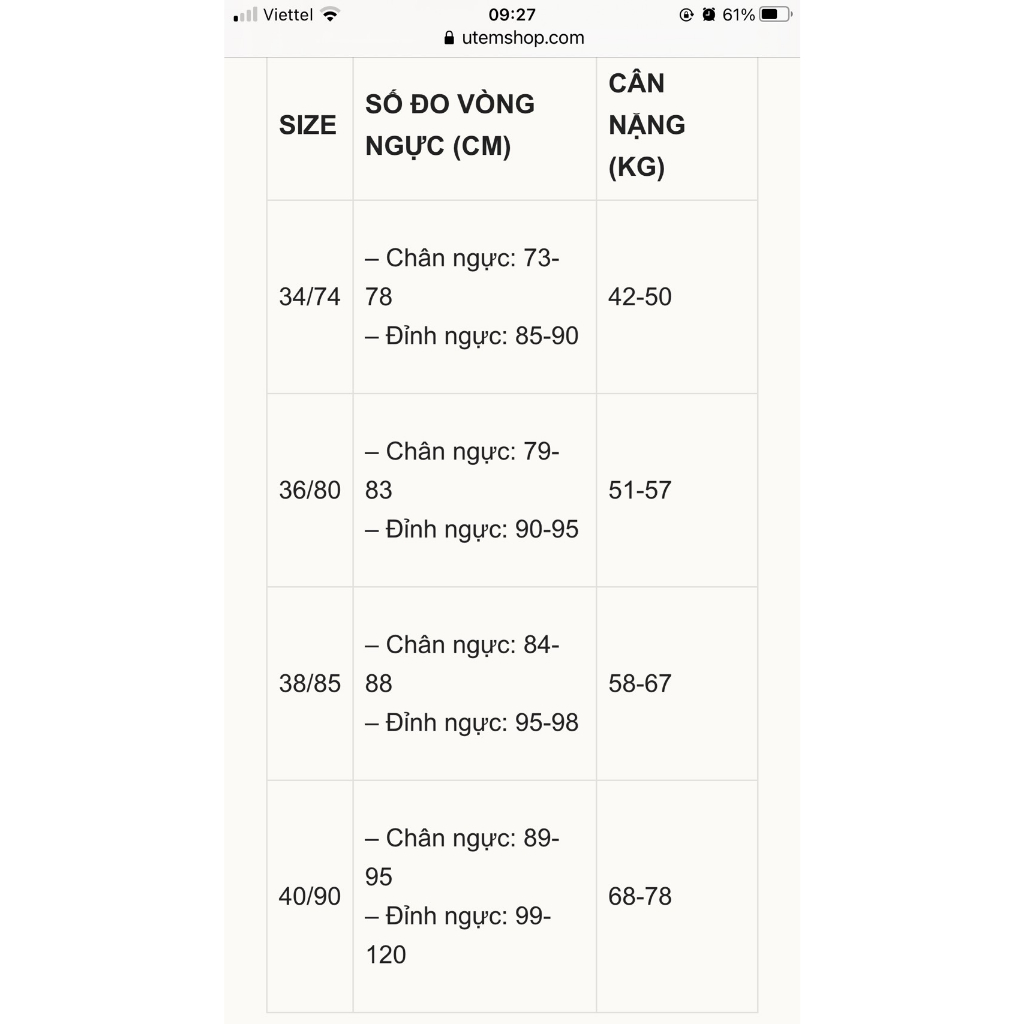Select the SỐ ĐO VÒNG NGỰC (CM) header
This screenshot has height=1024, width=1024.
click(450, 125)
